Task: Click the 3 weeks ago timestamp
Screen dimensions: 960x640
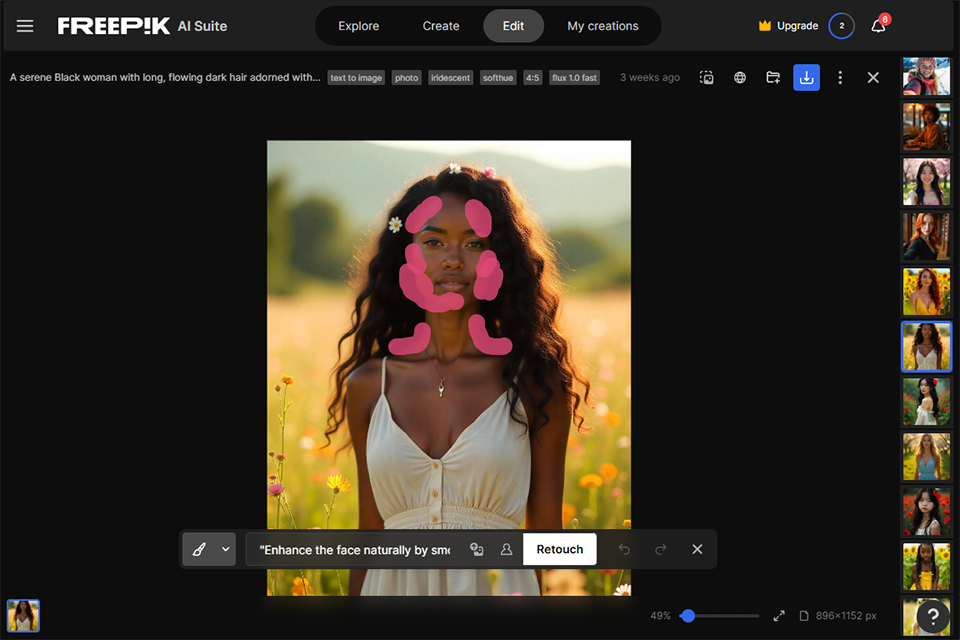Action: click(650, 77)
